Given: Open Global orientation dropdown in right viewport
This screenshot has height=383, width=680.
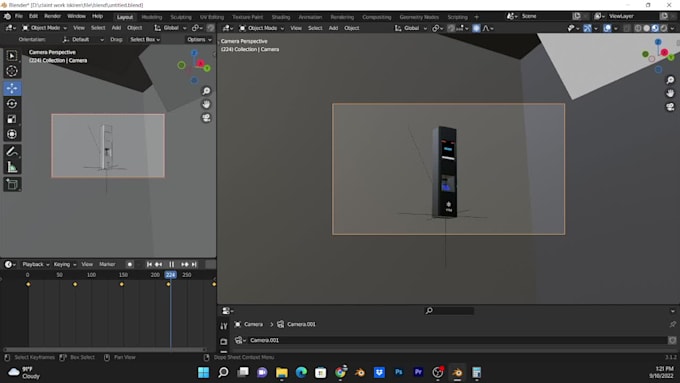Looking at the screenshot, I should (x=411, y=28).
